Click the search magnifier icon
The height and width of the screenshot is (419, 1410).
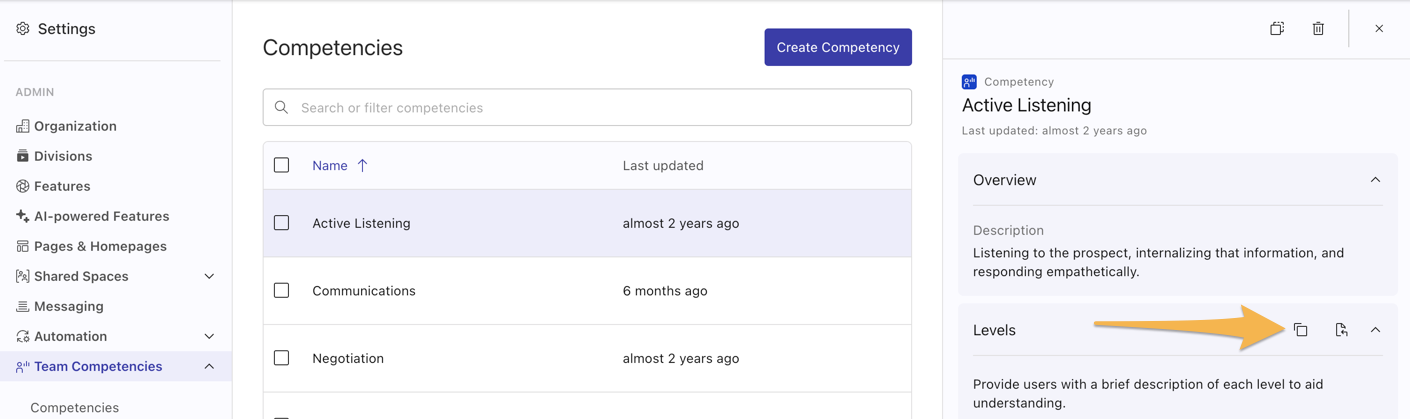[x=282, y=108]
